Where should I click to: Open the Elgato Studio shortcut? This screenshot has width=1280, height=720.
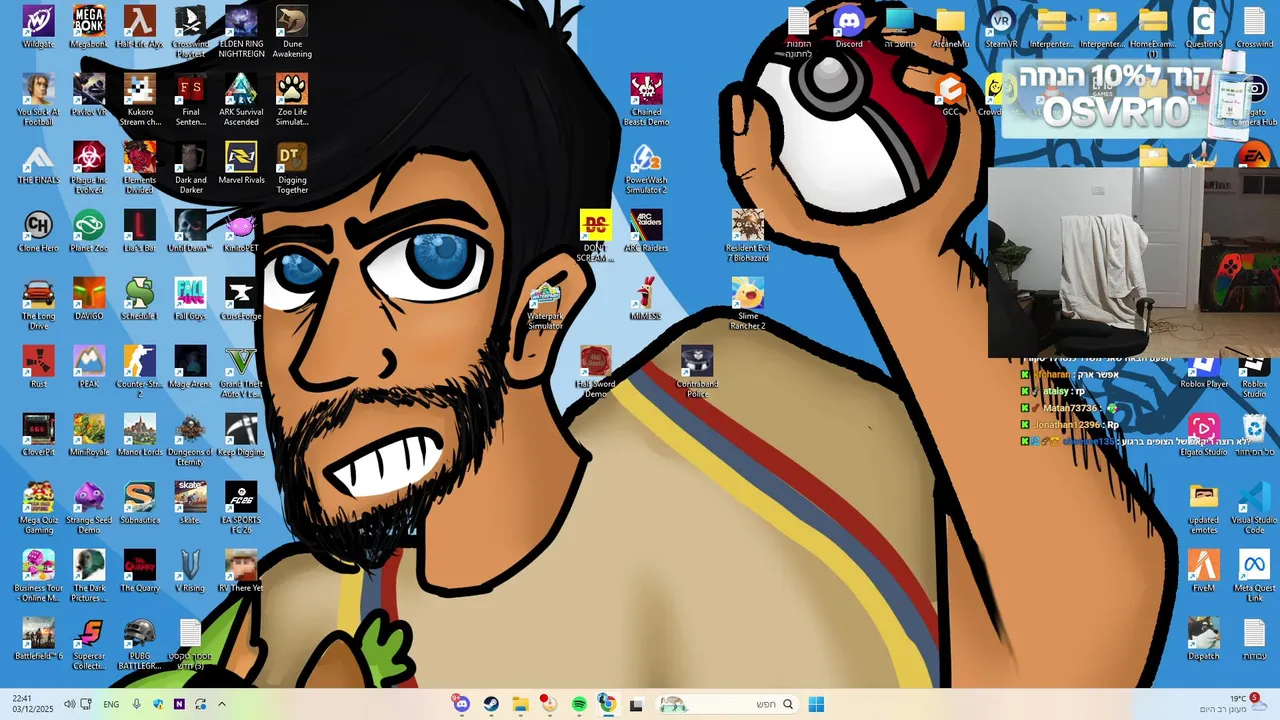(1204, 436)
